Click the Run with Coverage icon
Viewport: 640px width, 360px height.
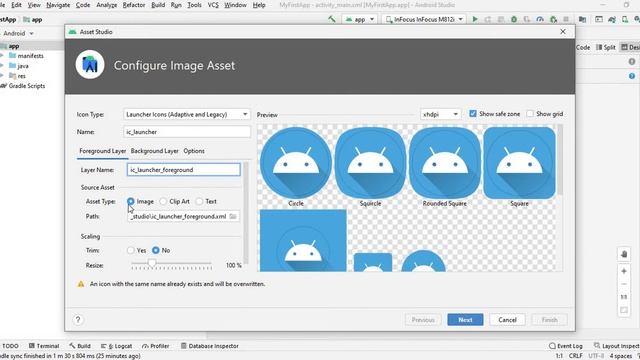tap(527, 19)
